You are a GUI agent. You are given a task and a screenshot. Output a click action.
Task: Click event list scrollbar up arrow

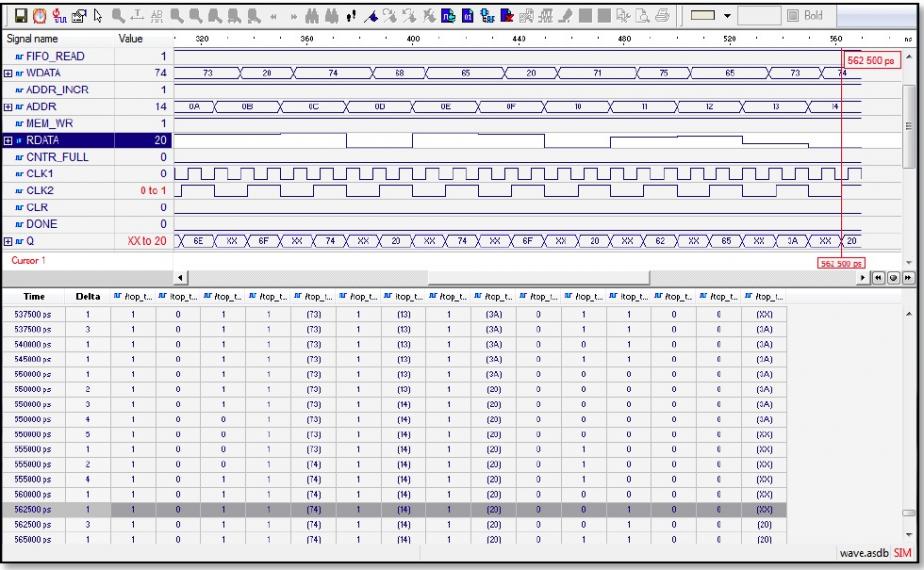pos(909,314)
